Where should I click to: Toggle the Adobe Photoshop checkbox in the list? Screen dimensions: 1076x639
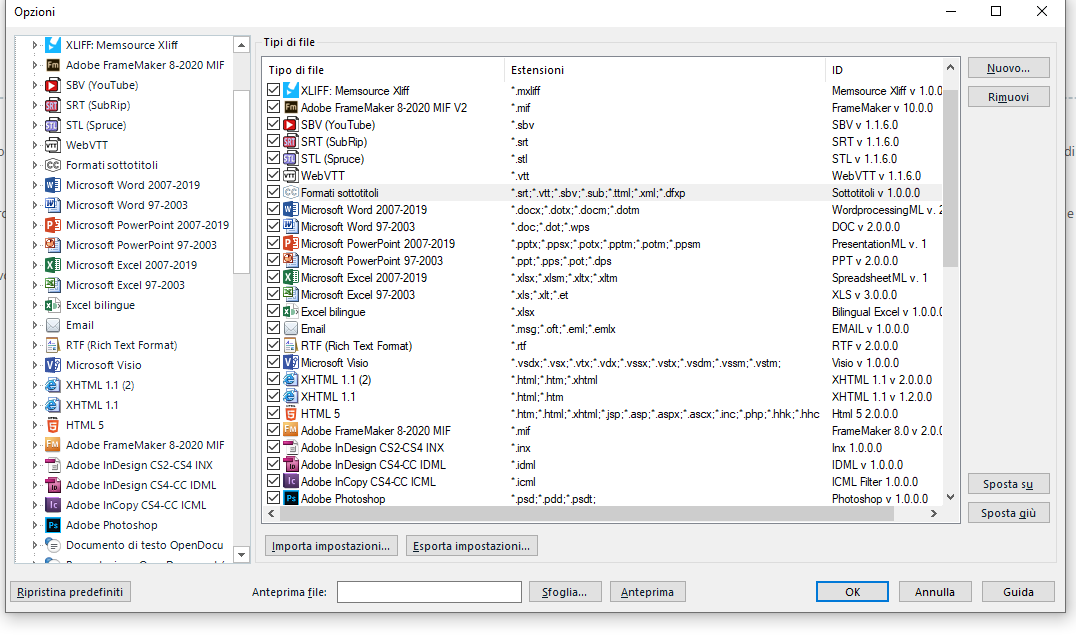coord(274,498)
